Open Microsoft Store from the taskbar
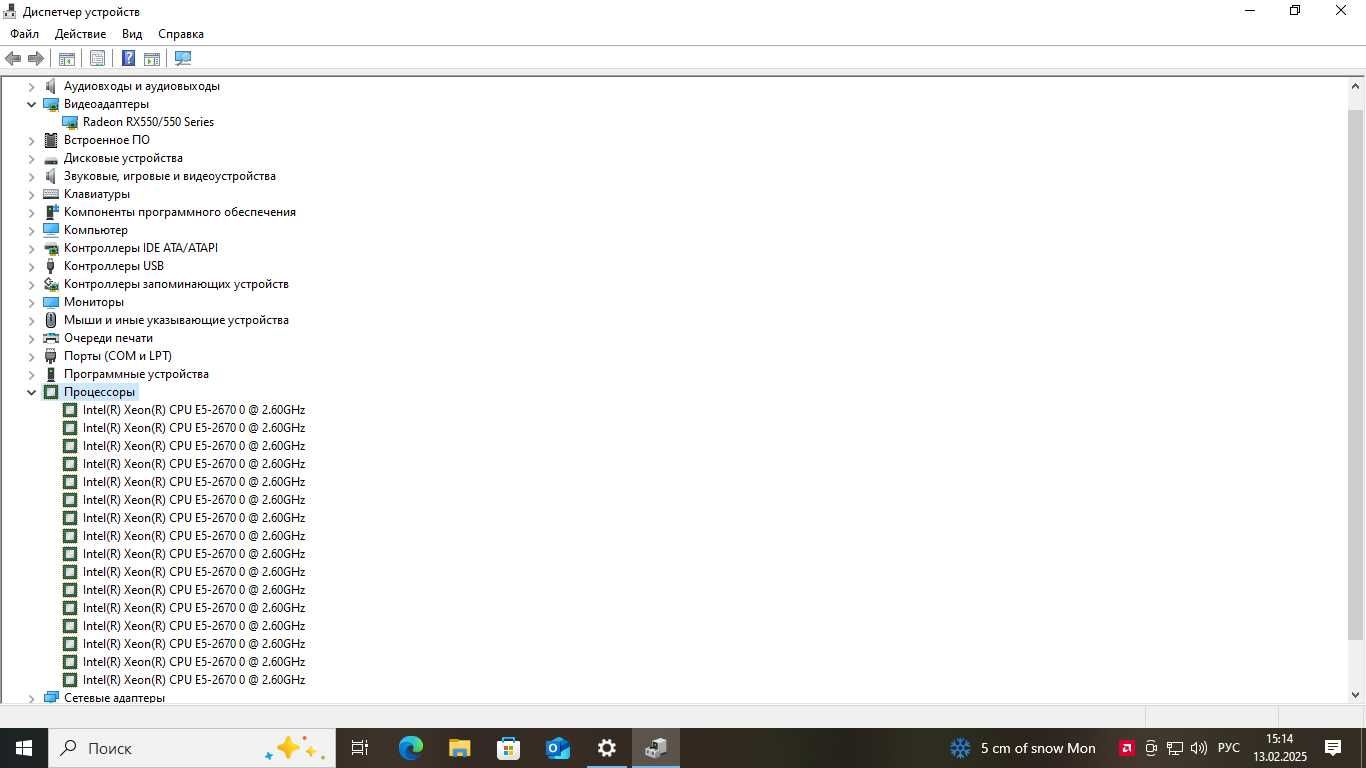 tap(508, 748)
